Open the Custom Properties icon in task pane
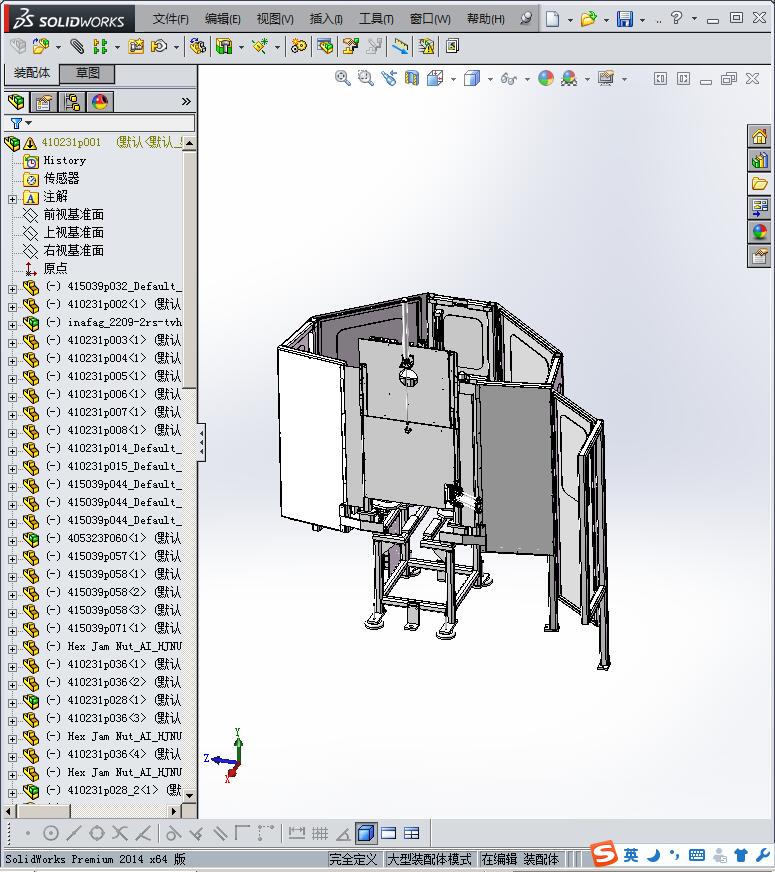 tap(759, 256)
